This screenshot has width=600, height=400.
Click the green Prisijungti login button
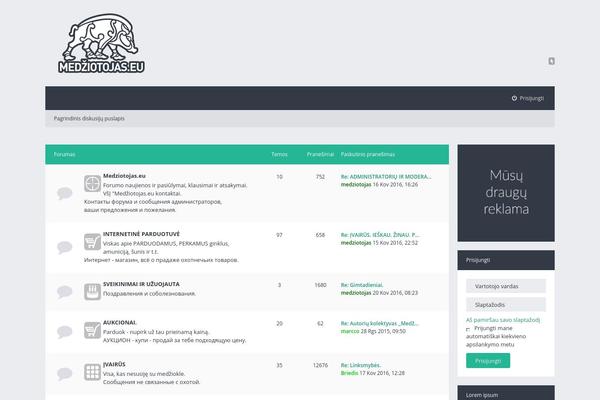point(488,361)
